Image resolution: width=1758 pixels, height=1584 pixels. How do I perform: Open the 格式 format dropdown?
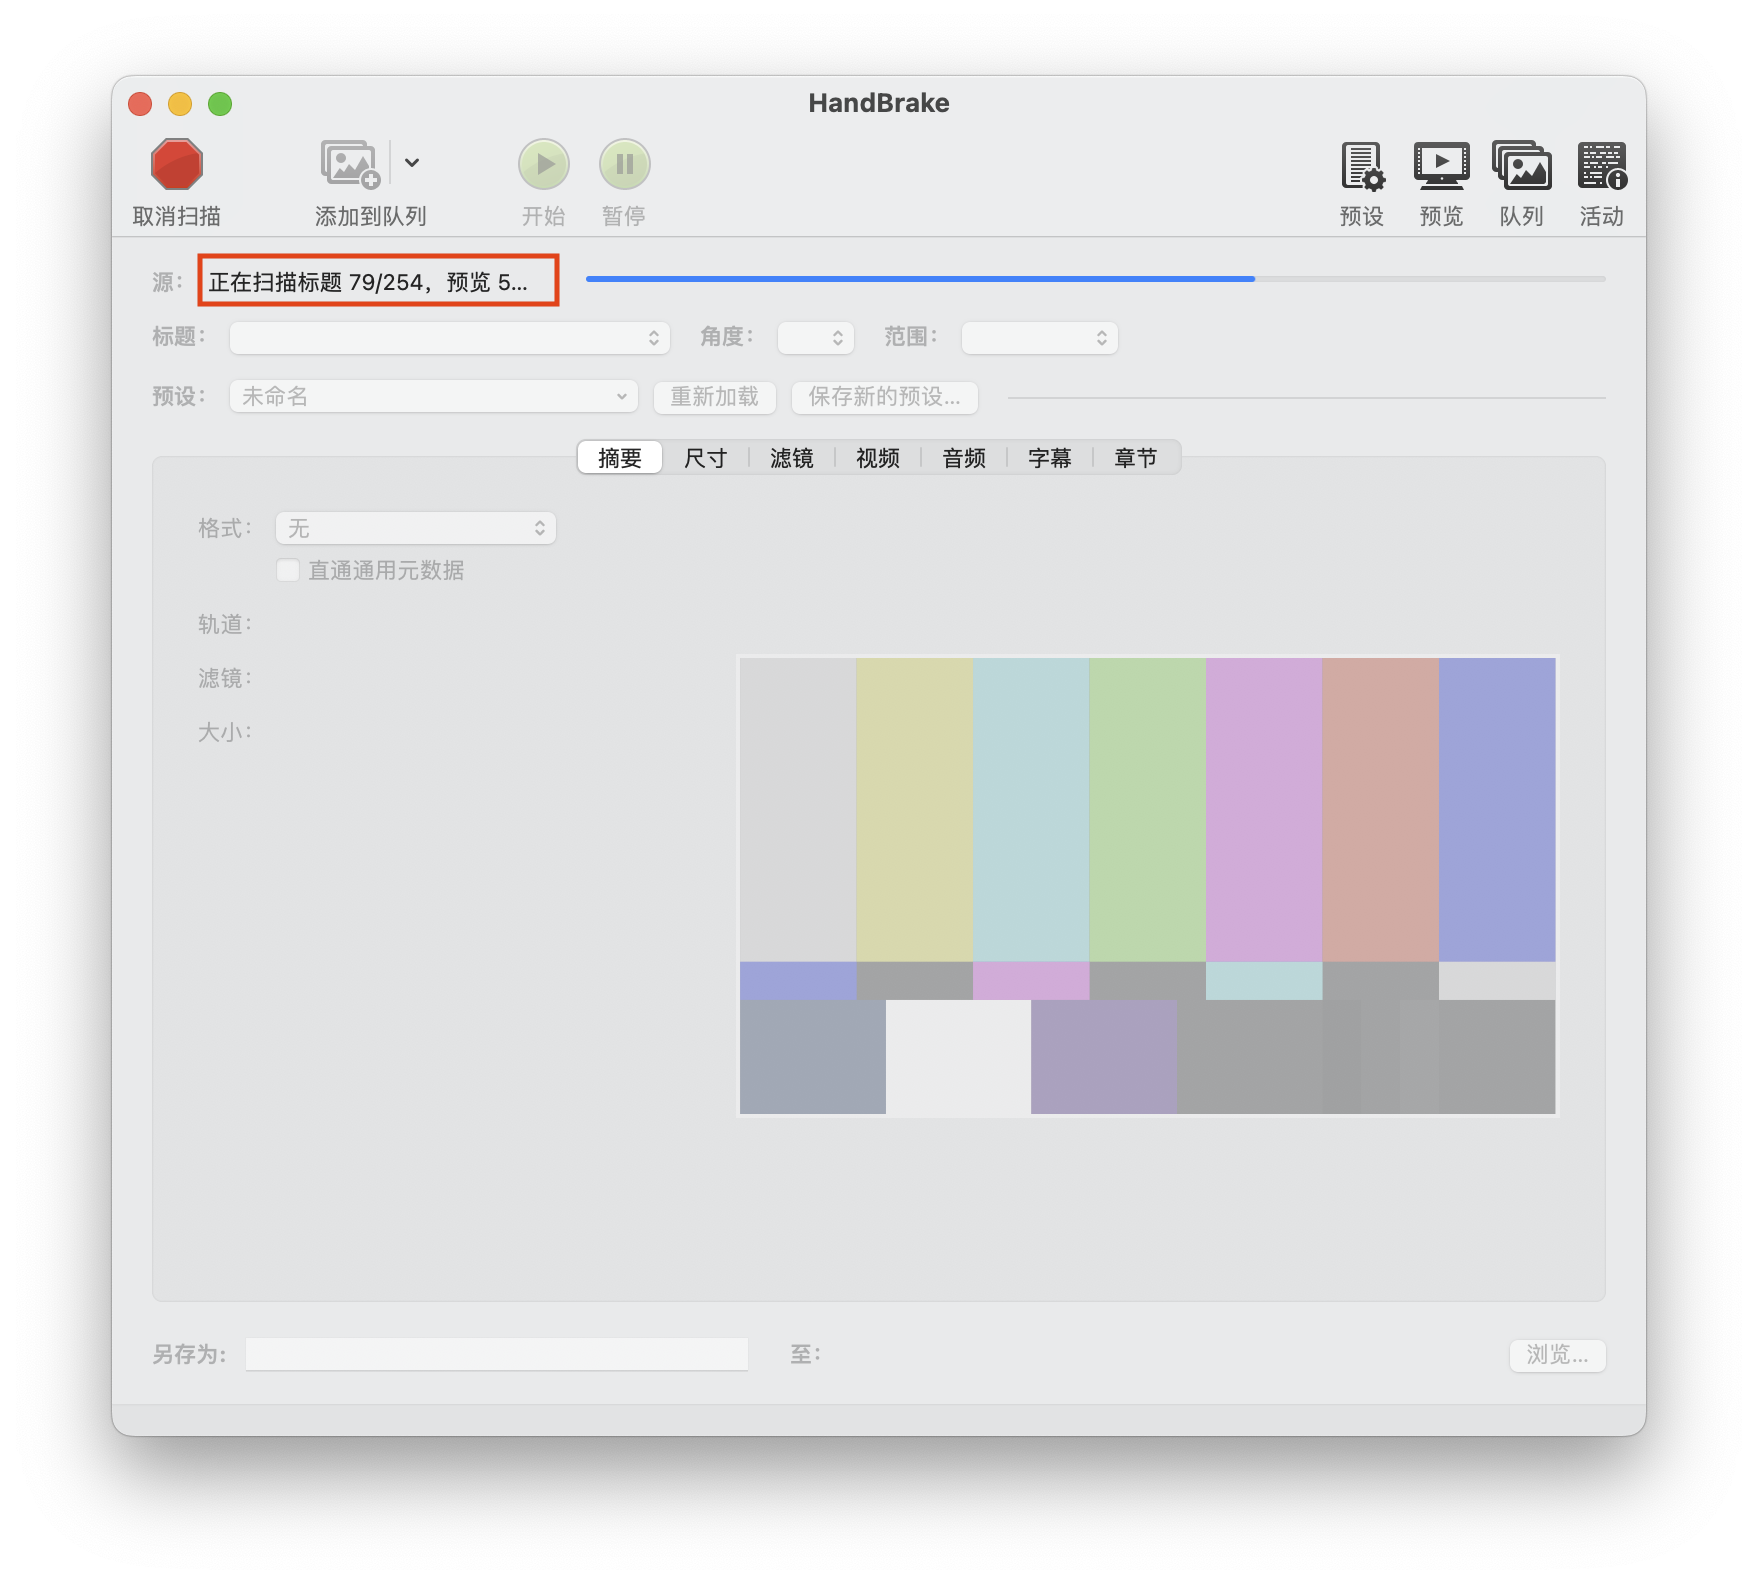(416, 528)
